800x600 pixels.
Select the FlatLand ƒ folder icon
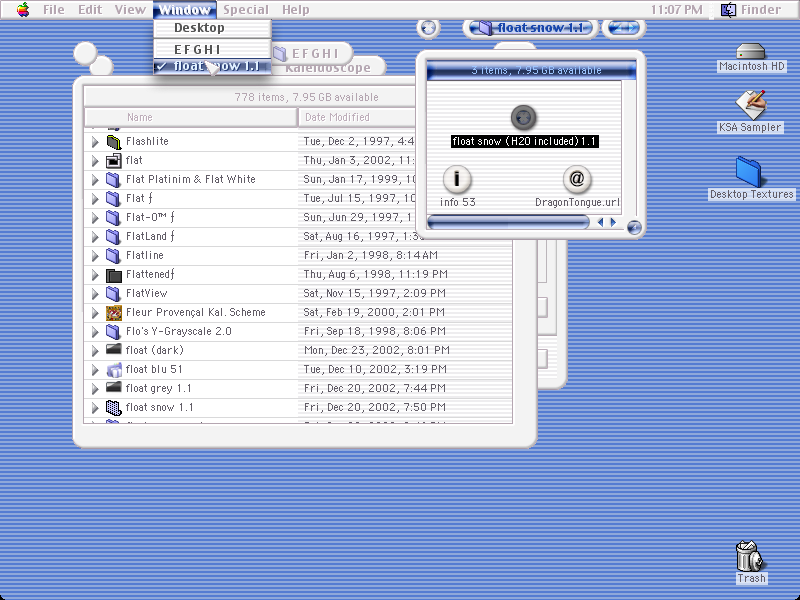pos(114,237)
